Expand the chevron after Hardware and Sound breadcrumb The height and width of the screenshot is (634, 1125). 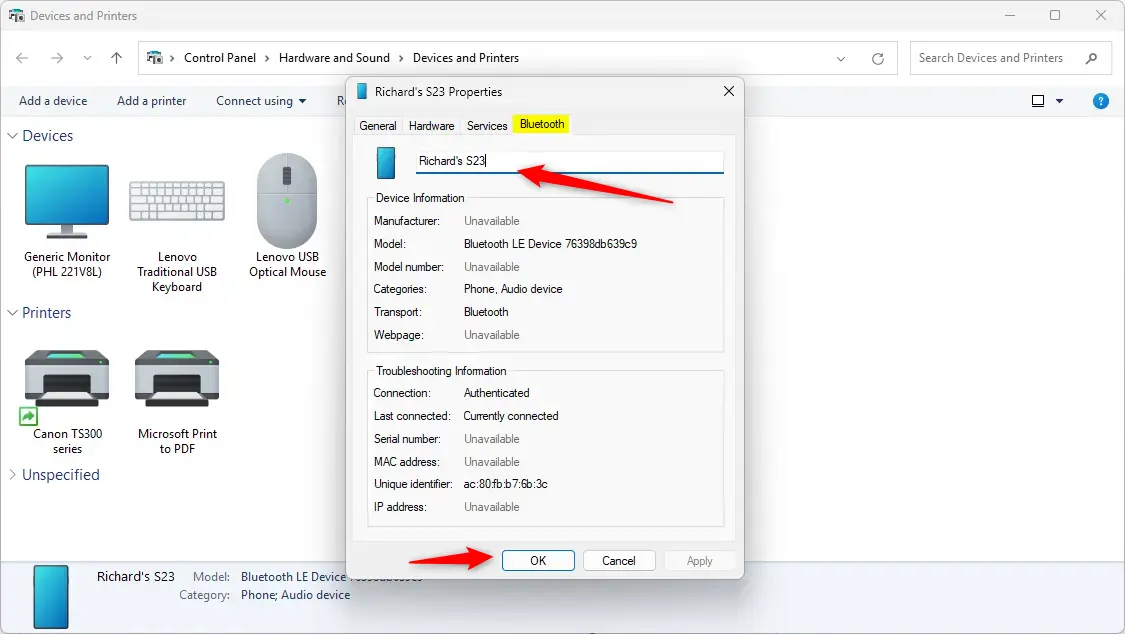[401, 58]
